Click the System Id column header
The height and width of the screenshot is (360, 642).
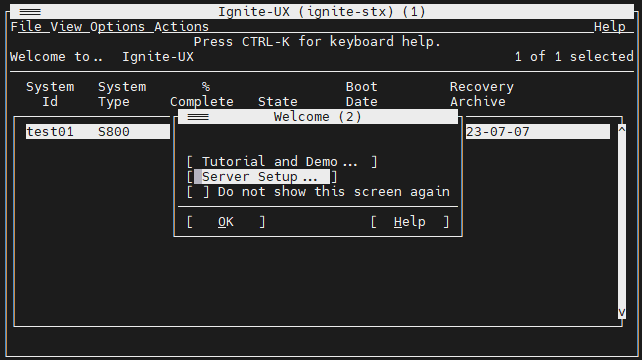coord(50,94)
